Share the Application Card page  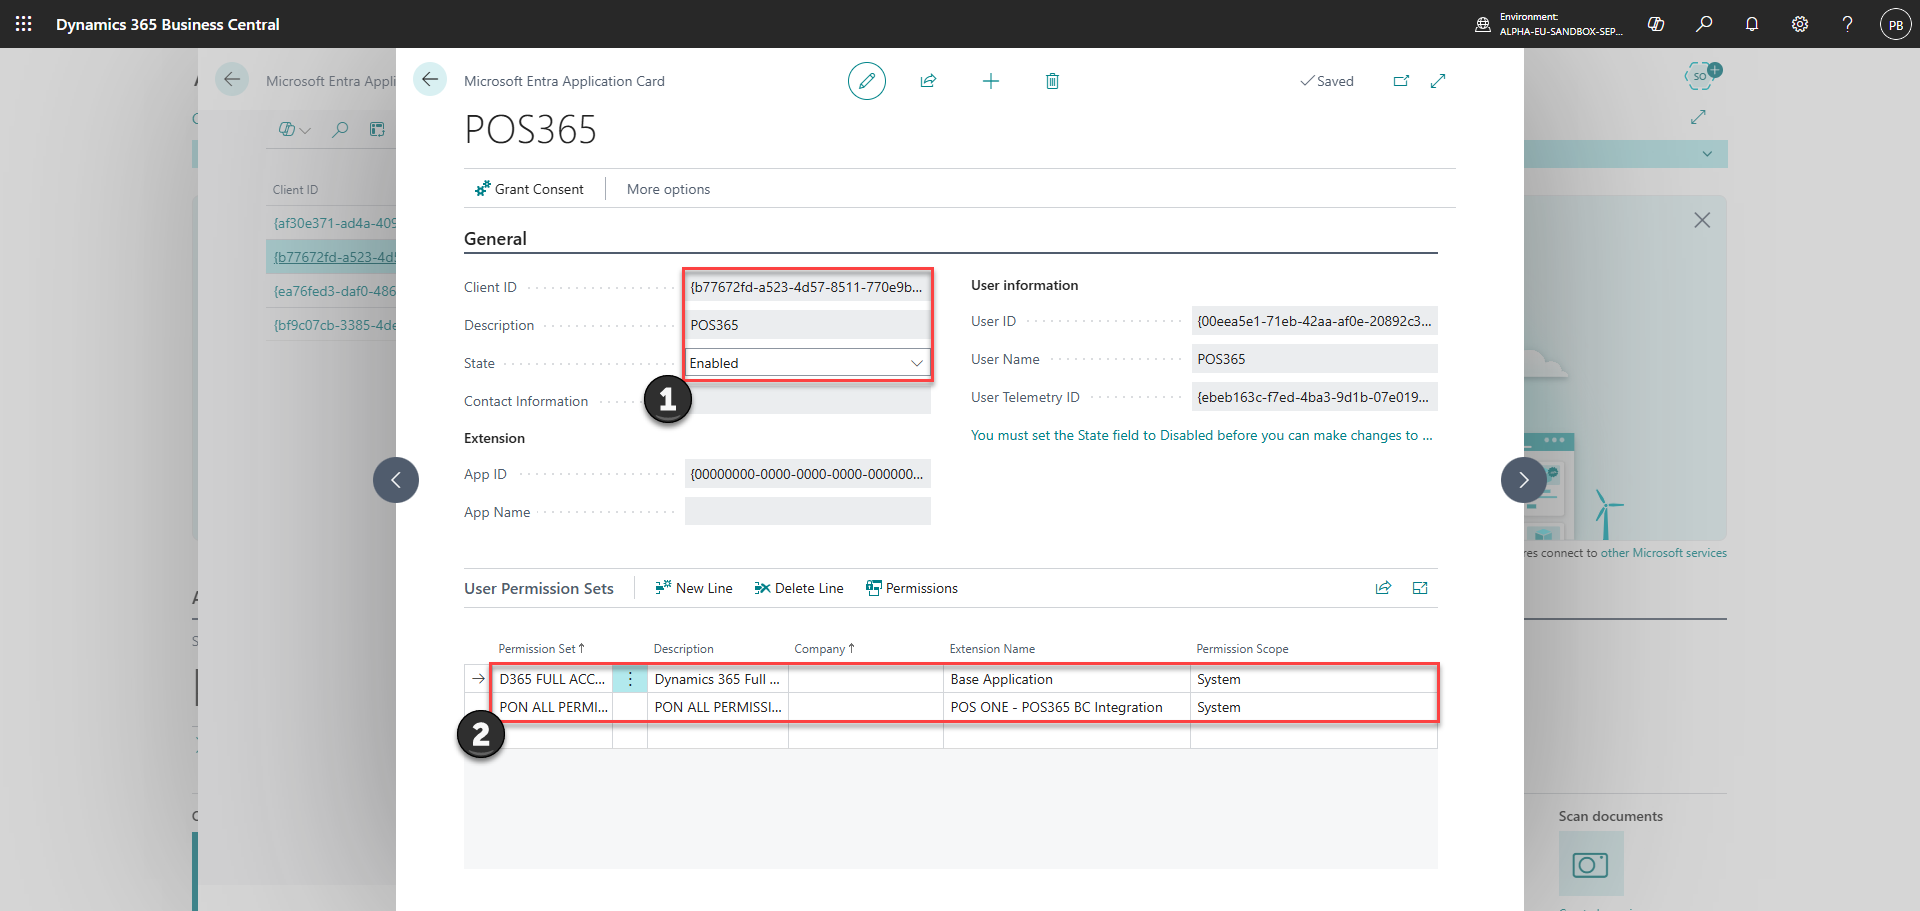[x=928, y=81]
